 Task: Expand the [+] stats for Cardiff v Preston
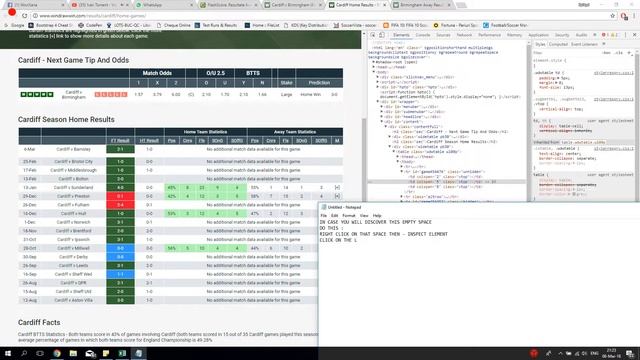[x=337, y=196]
